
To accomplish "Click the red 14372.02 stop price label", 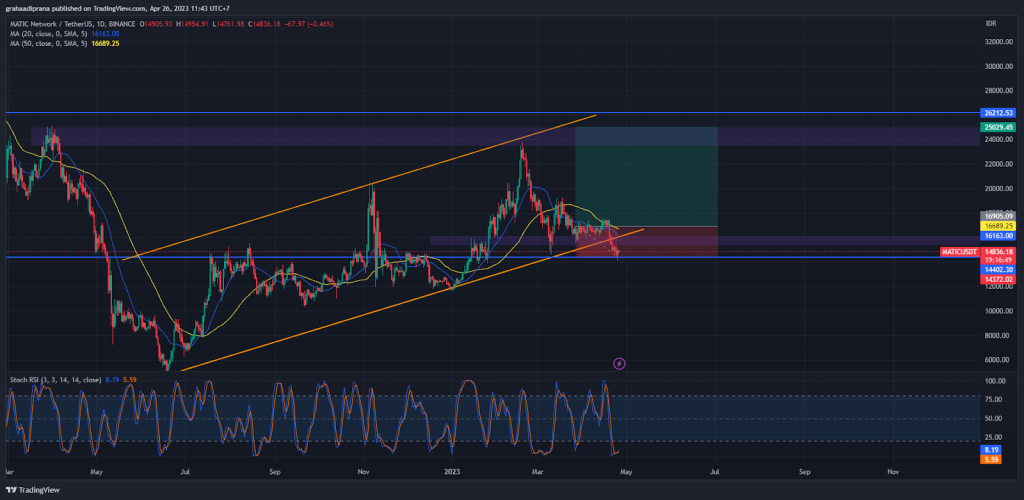I will (x=997, y=279).
